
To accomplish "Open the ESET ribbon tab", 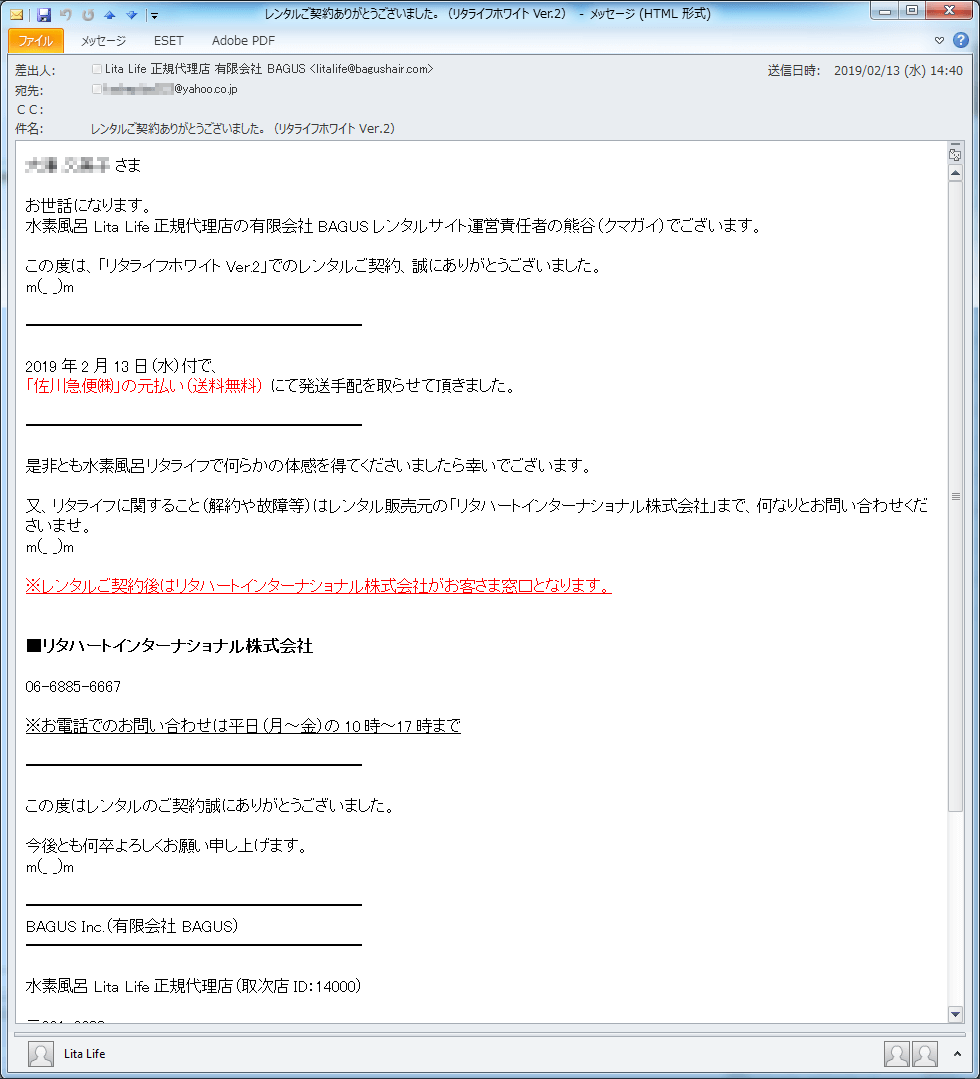I will point(169,41).
